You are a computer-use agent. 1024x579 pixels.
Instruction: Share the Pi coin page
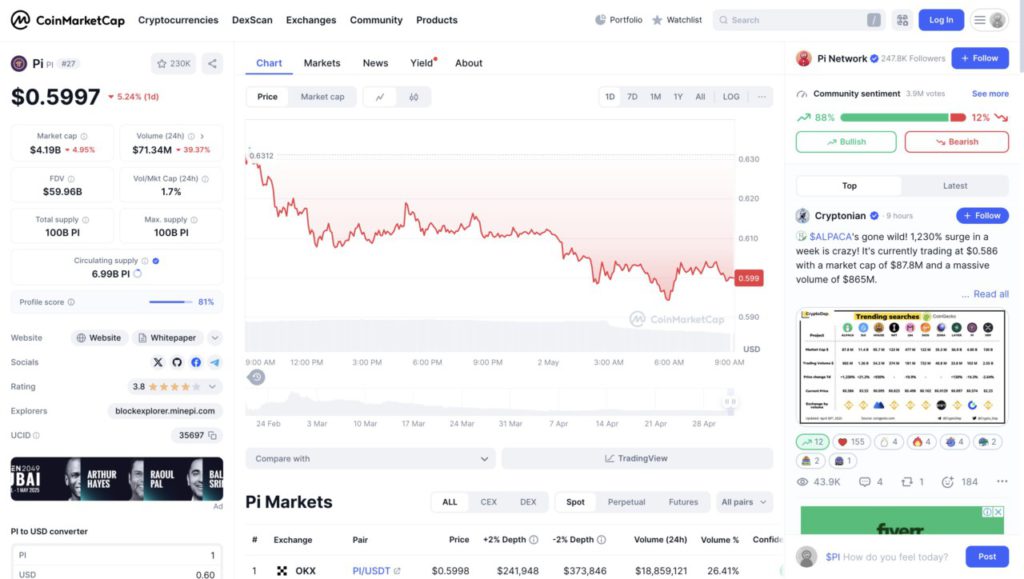[x=212, y=63]
